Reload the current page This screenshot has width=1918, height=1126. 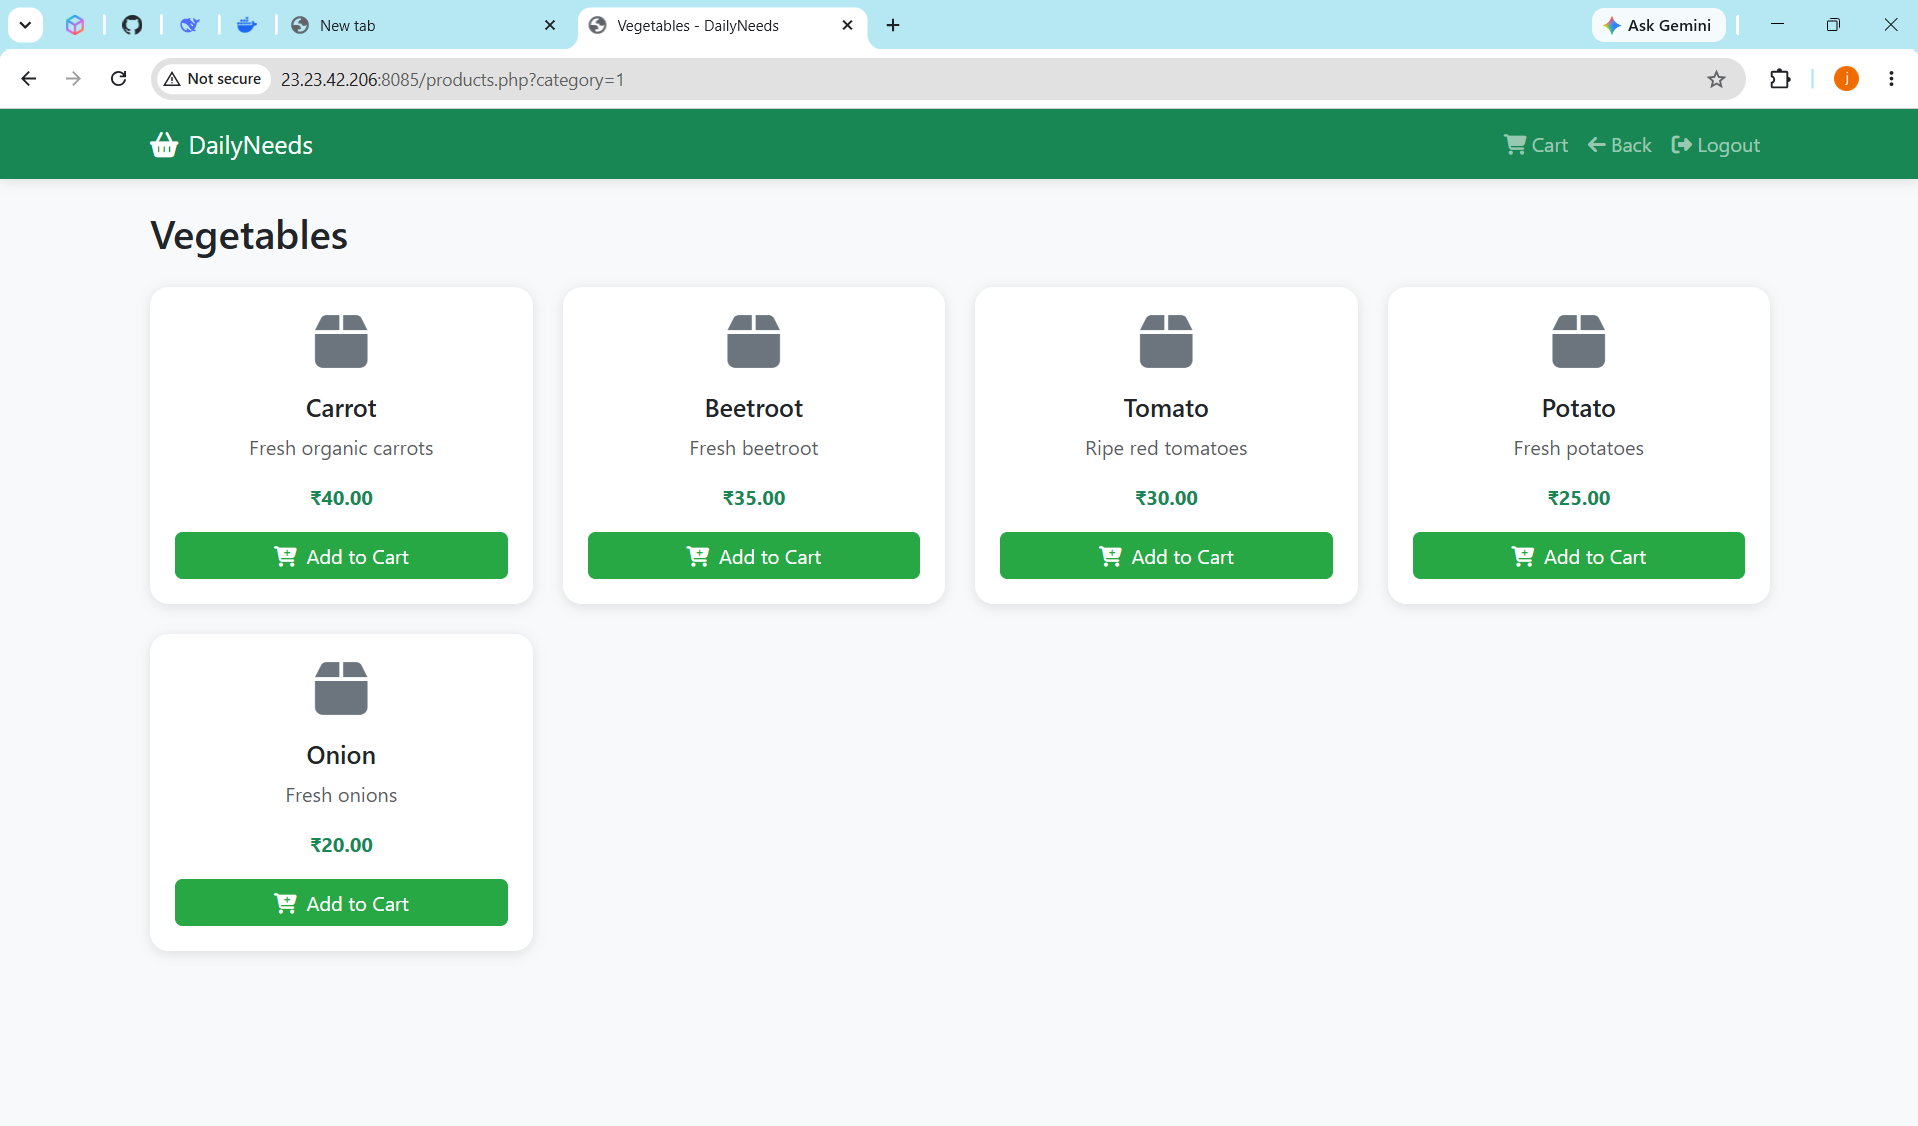point(118,79)
